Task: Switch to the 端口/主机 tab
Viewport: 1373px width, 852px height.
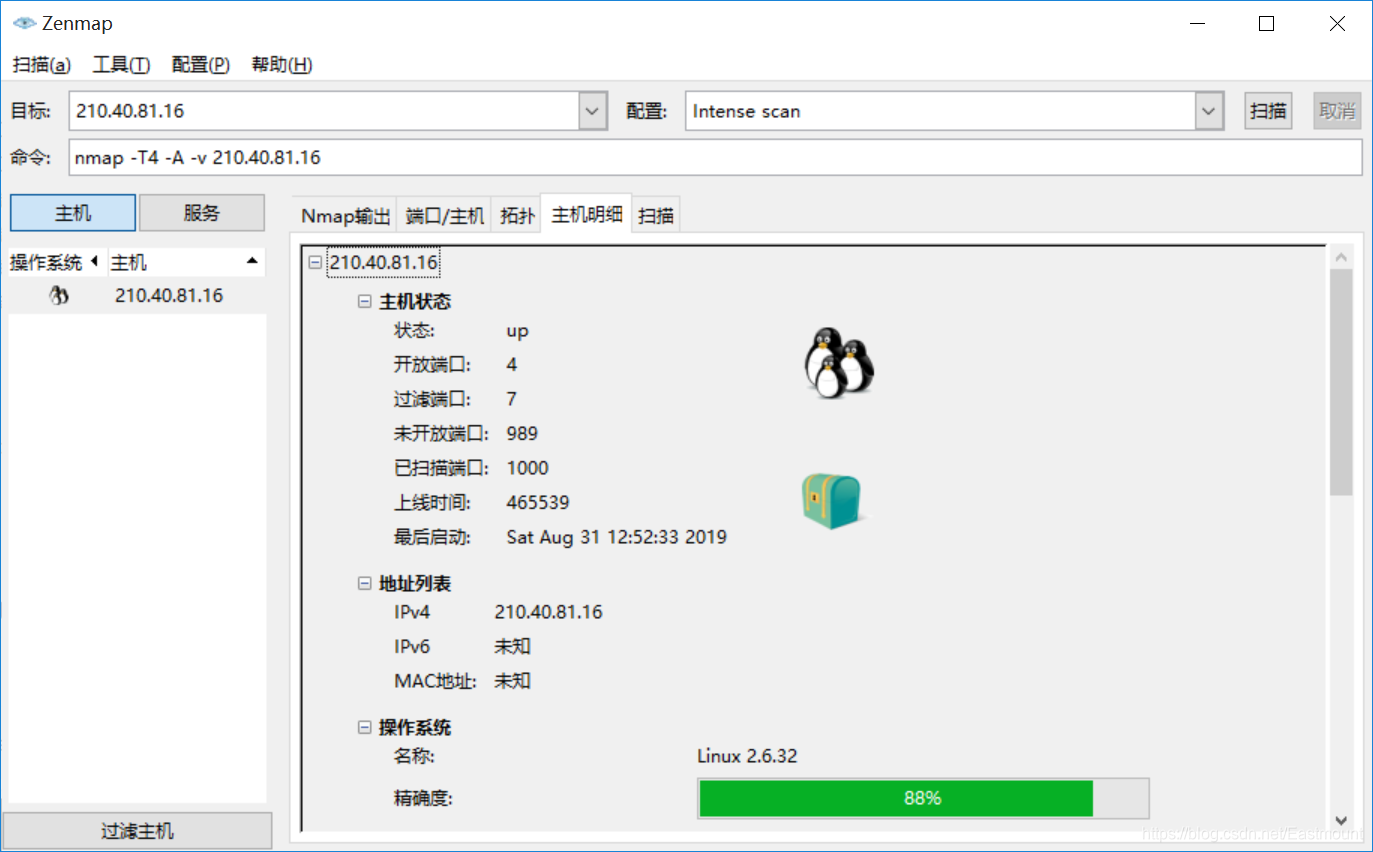Action: (445, 216)
